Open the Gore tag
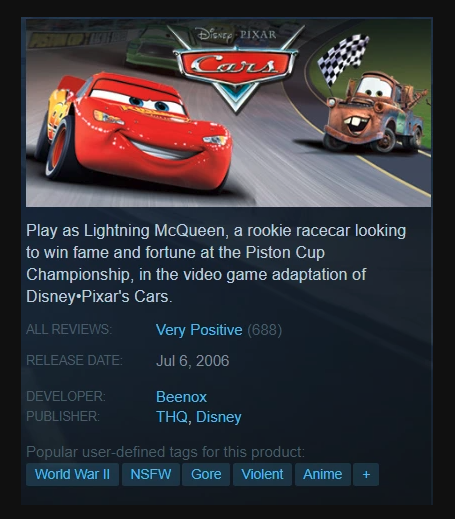The image size is (455, 519). click(206, 474)
